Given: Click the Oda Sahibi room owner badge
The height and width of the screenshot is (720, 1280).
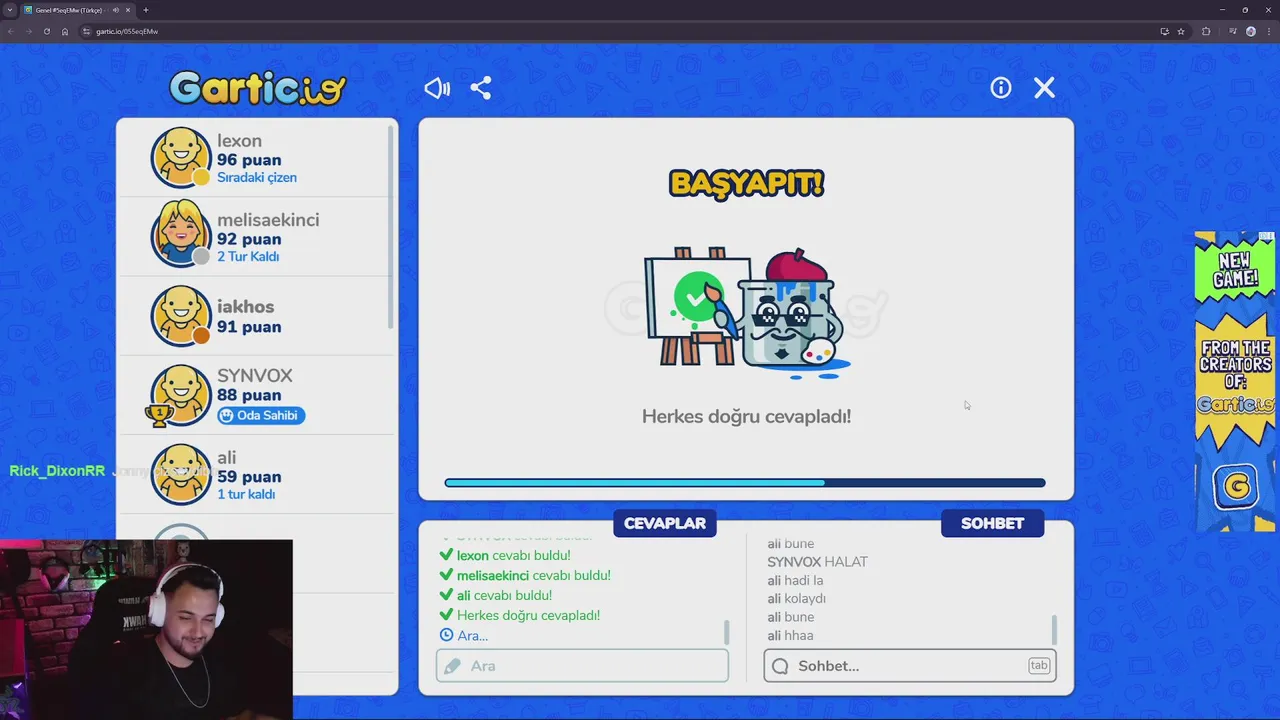Looking at the screenshot, I should [x=261, y=415].
